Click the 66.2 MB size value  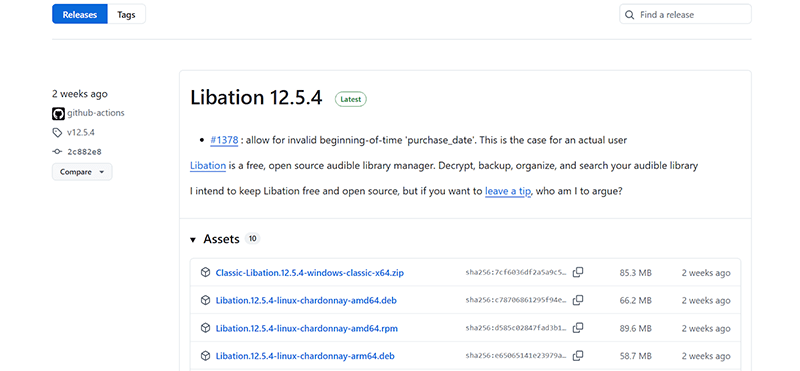pos(635,301)
